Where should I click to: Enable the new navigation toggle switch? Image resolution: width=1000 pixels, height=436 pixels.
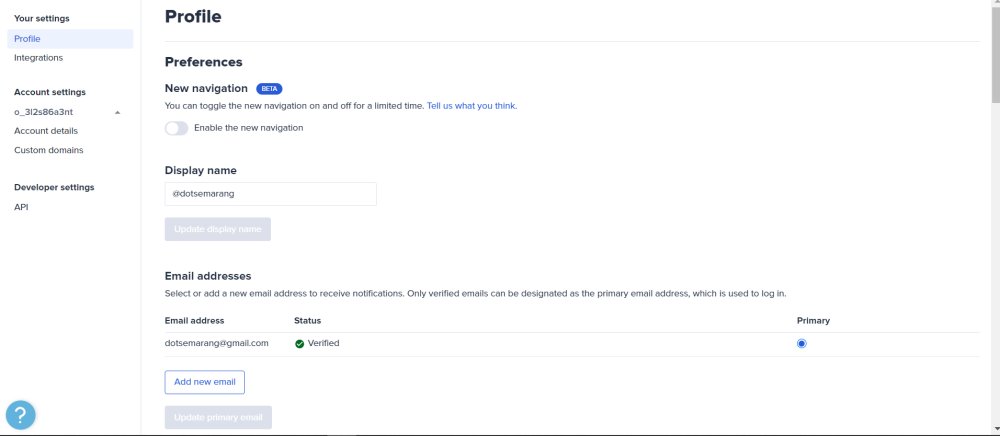176,128
